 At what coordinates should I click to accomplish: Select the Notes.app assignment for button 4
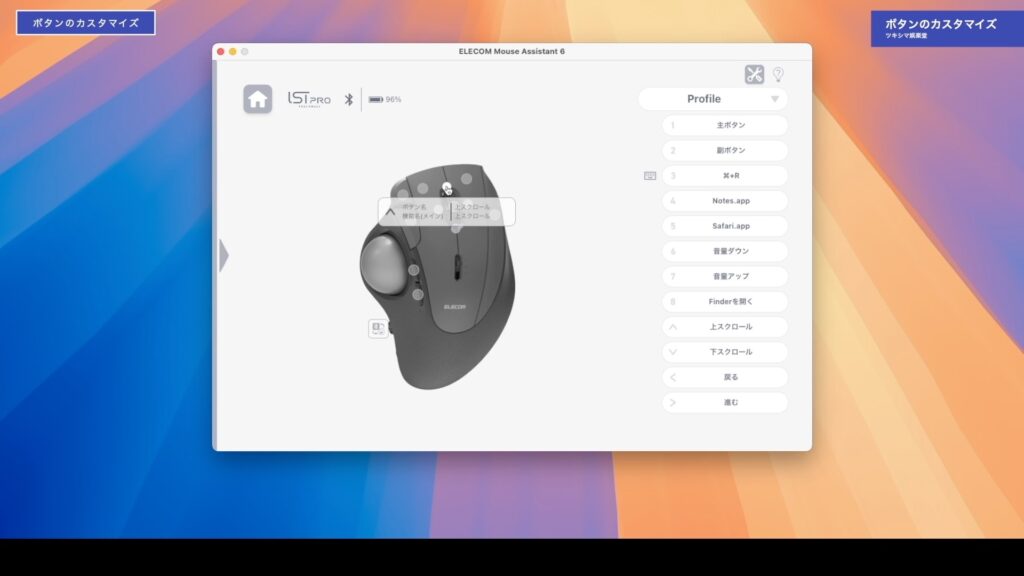pyautogui.click(x=725, y=201)
